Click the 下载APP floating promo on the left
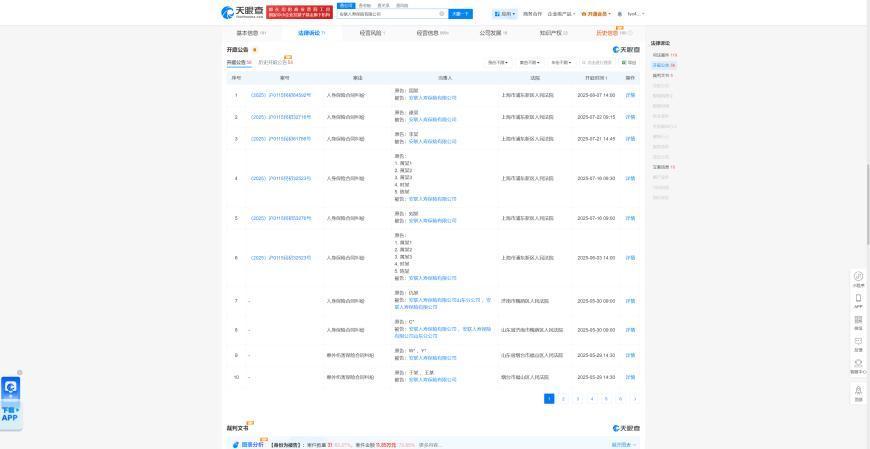 11,401
